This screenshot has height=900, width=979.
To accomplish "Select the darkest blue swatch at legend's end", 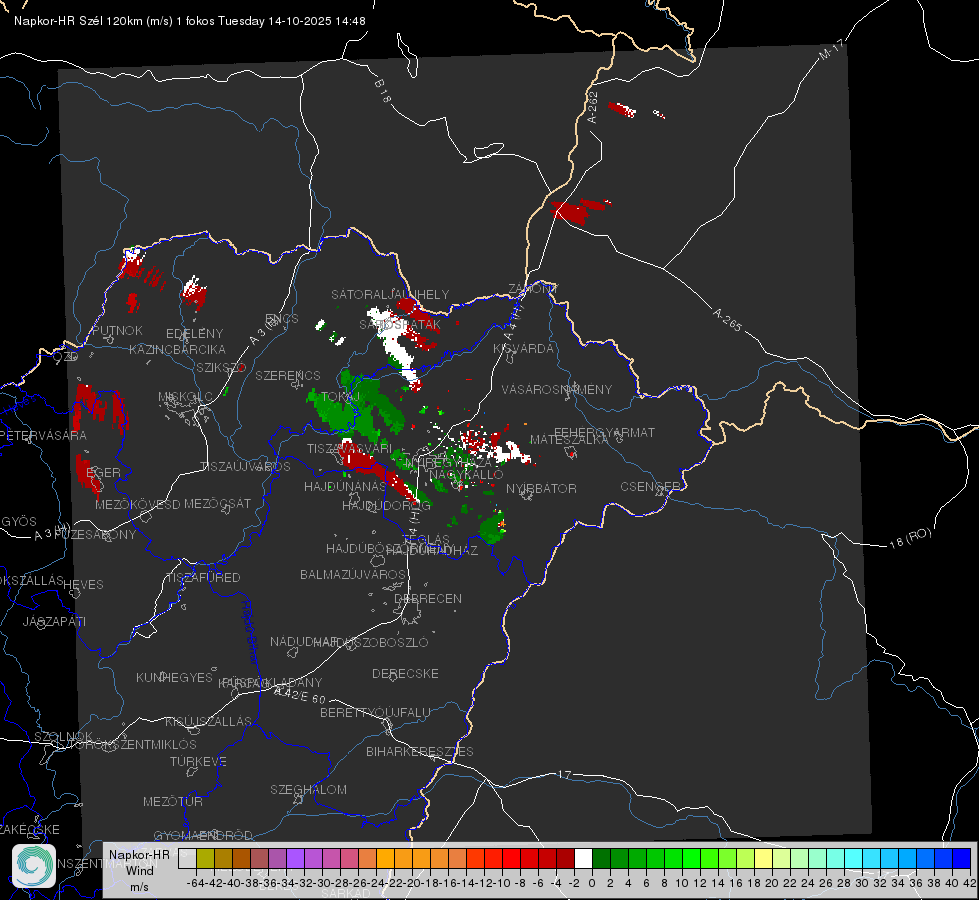I will pyautogui.click(x=962, y=858).
